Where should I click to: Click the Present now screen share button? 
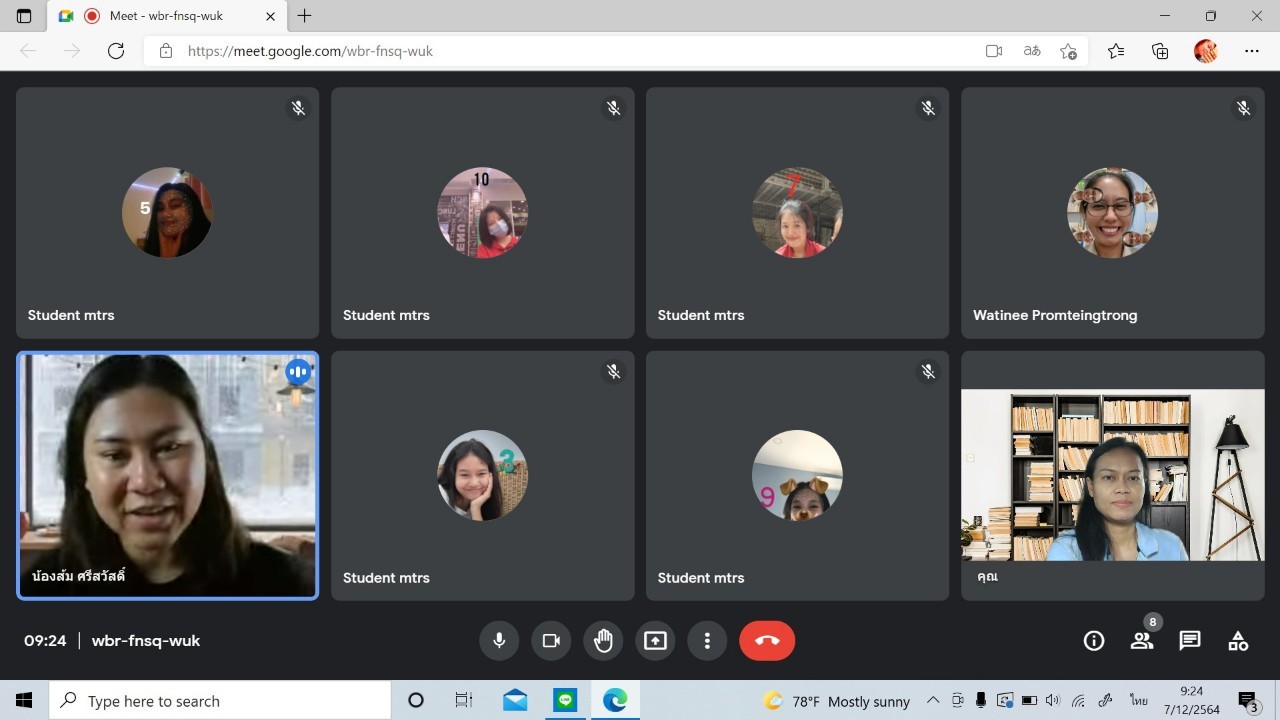(x=655, y=641)
